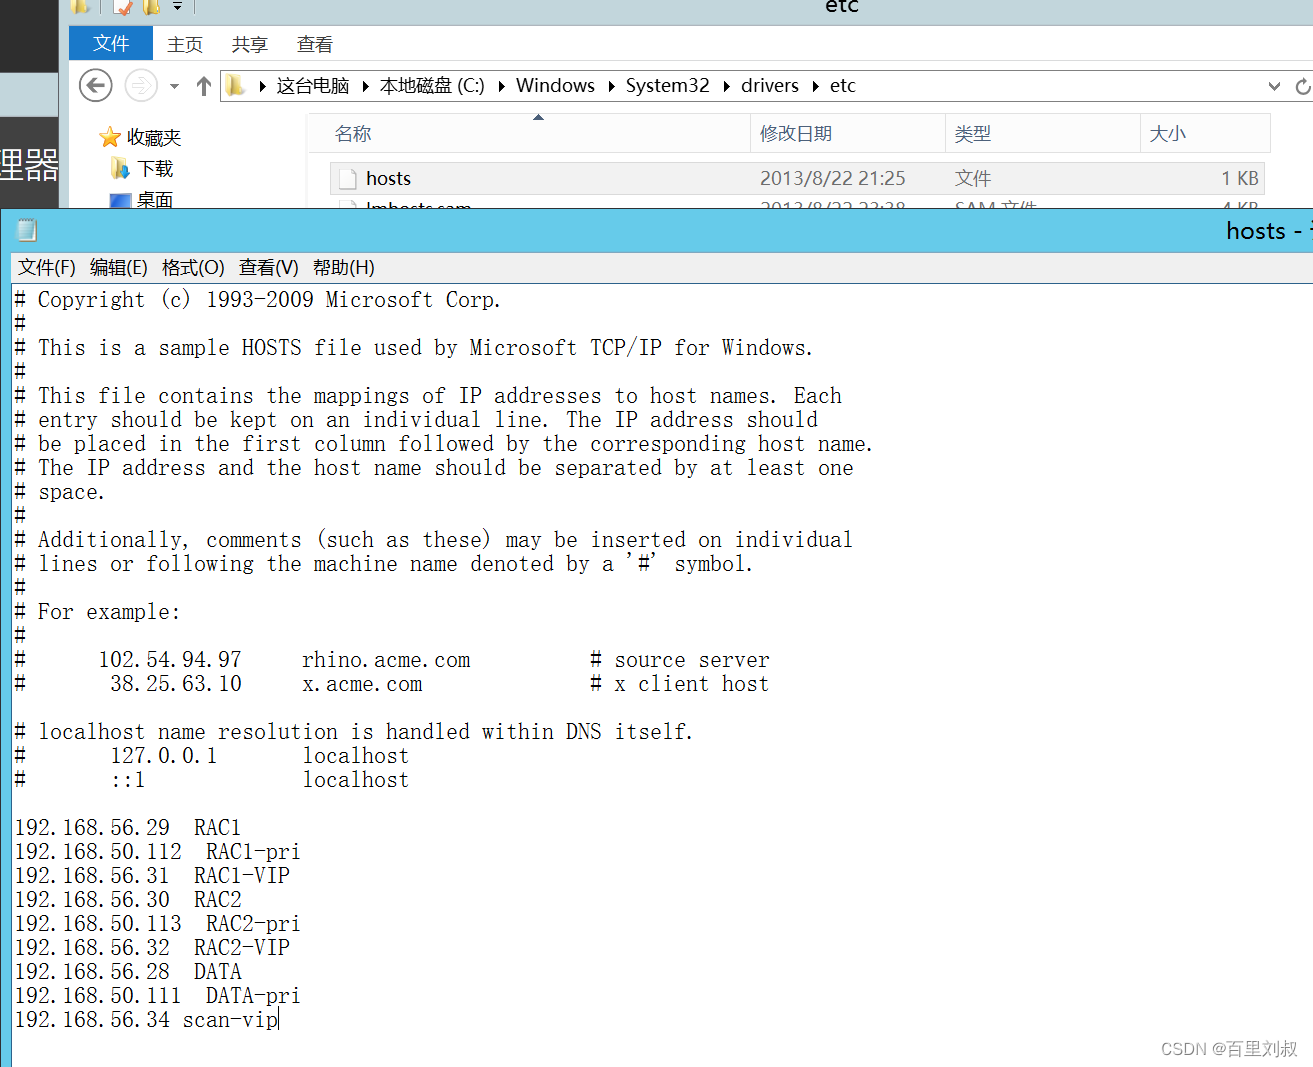The width and height of the screenshot is (1313, 1067).
Task: Open 下载 in navigation pane
Action: 155,169
